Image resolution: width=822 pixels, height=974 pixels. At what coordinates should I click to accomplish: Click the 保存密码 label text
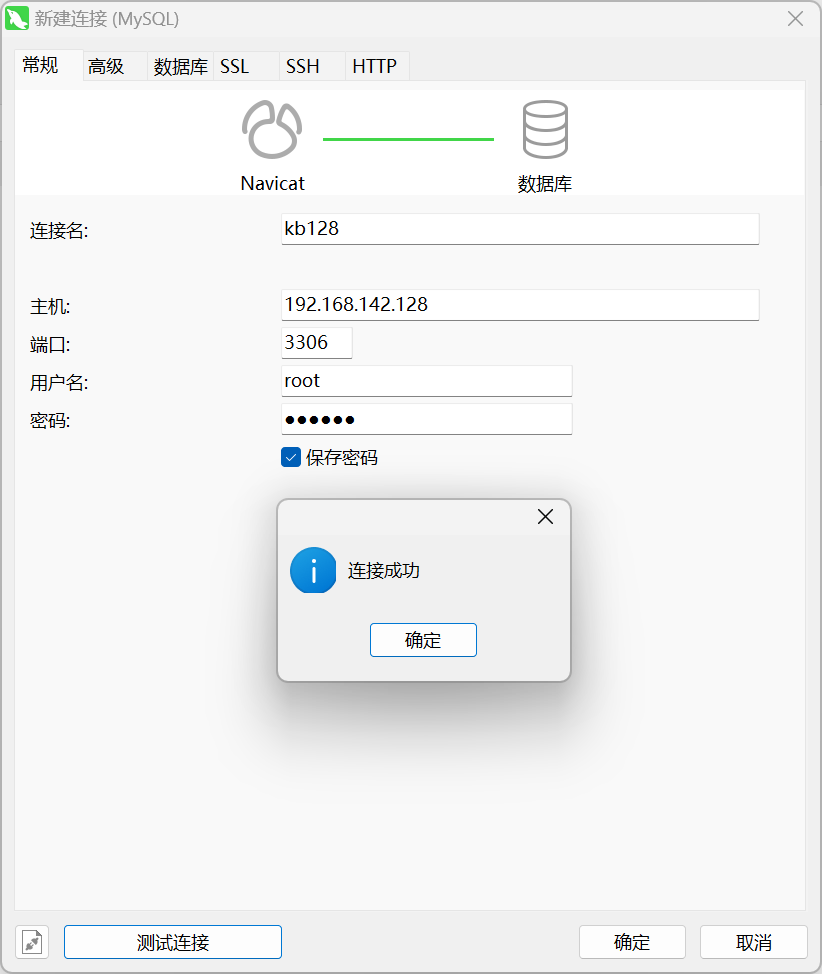pos(342,458)
